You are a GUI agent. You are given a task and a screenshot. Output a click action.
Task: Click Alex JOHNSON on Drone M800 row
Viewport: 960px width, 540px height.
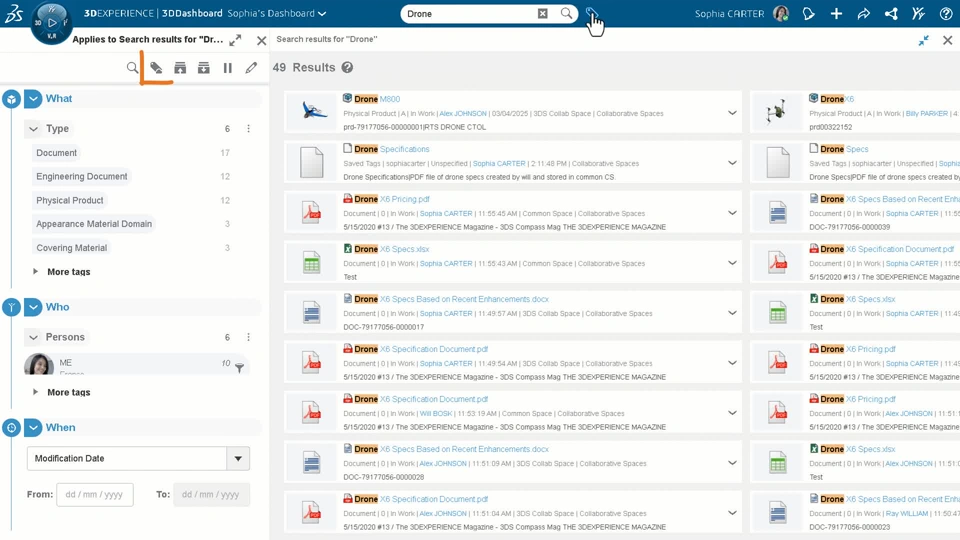click(x=463, y=113)
